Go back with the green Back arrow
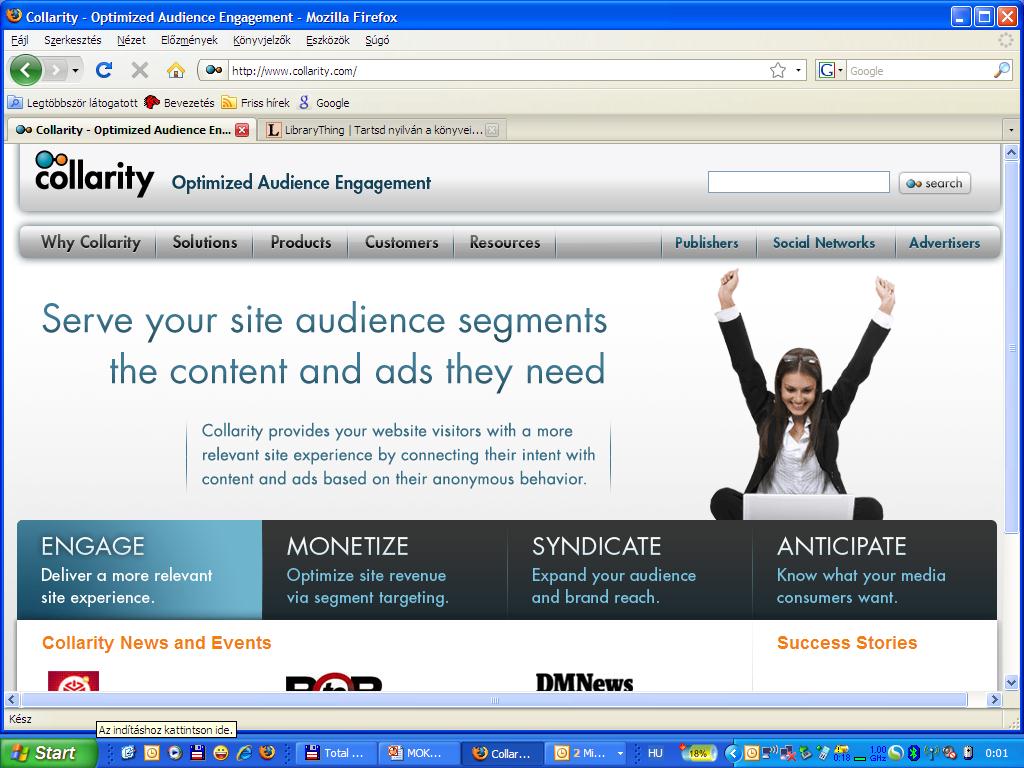1024x768 pixels. tap(25, 70)
